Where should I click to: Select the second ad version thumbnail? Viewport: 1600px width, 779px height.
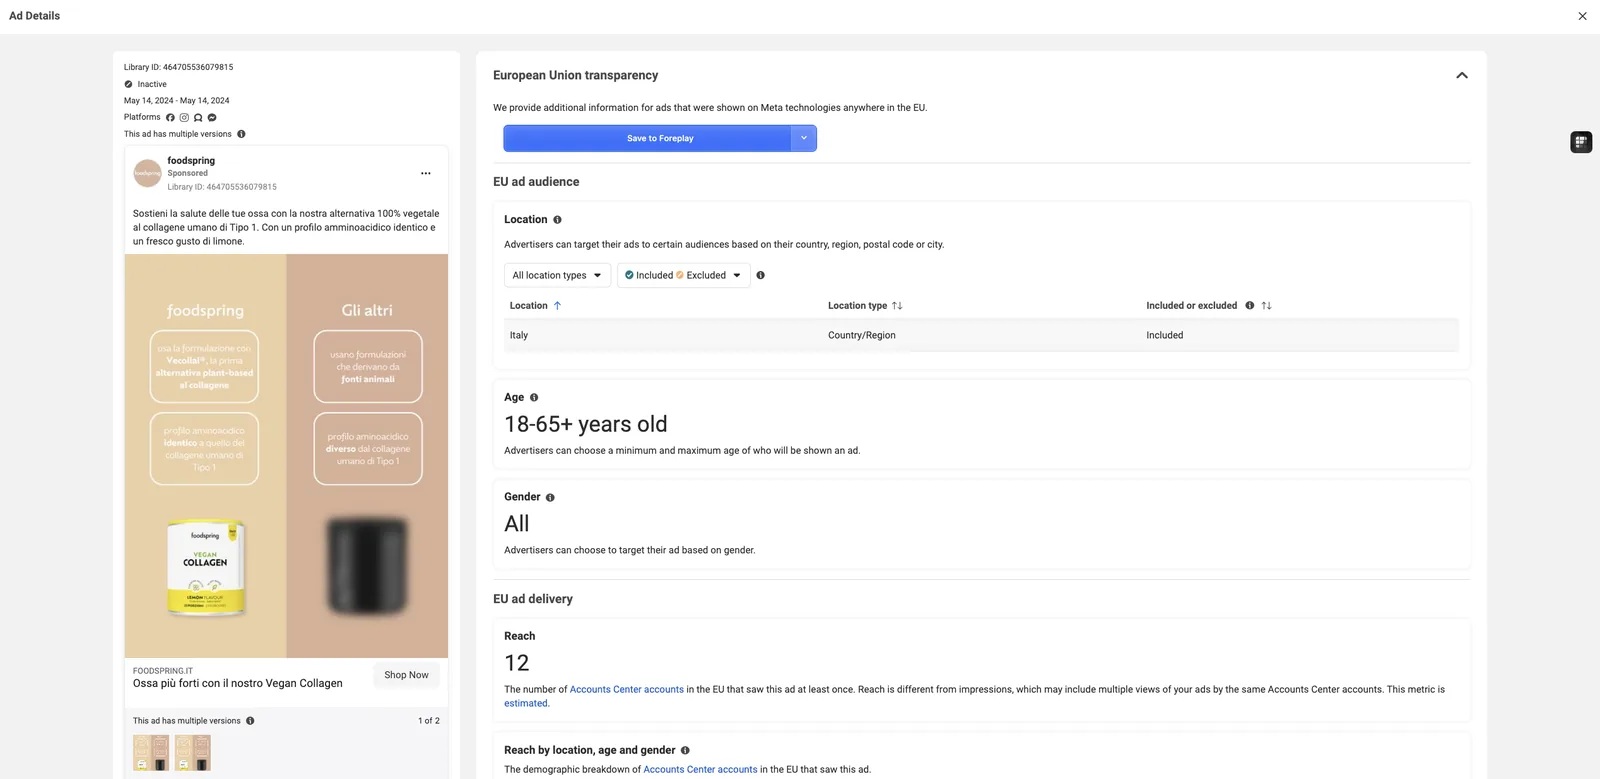click(193, 753)
